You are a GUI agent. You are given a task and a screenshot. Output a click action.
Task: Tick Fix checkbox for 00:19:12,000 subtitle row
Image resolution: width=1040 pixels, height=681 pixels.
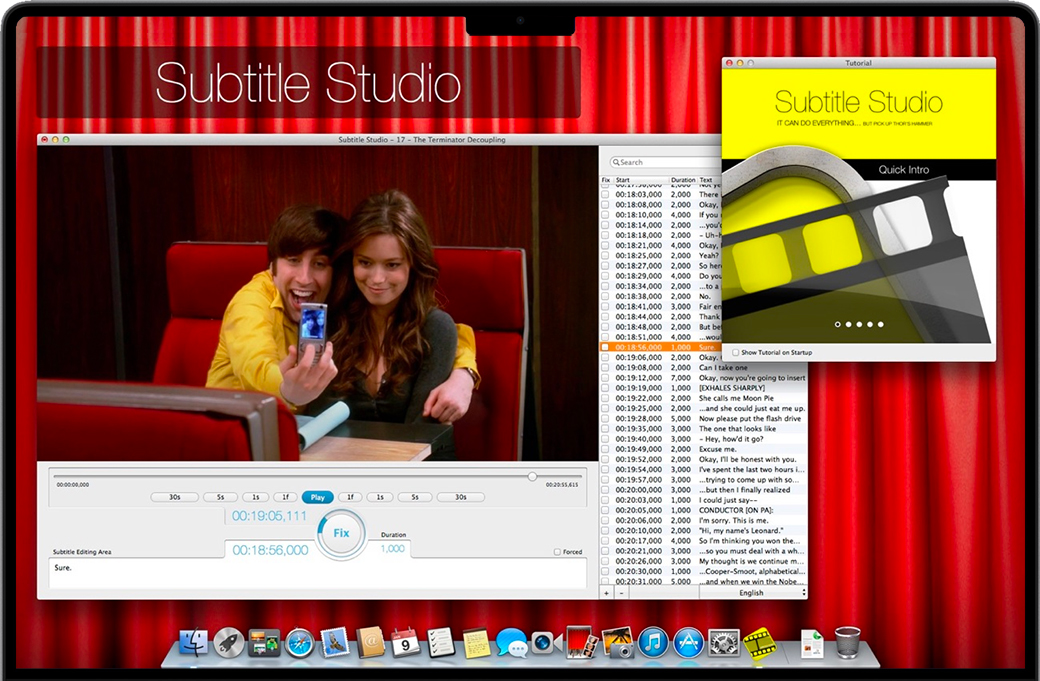coord(605,378)
